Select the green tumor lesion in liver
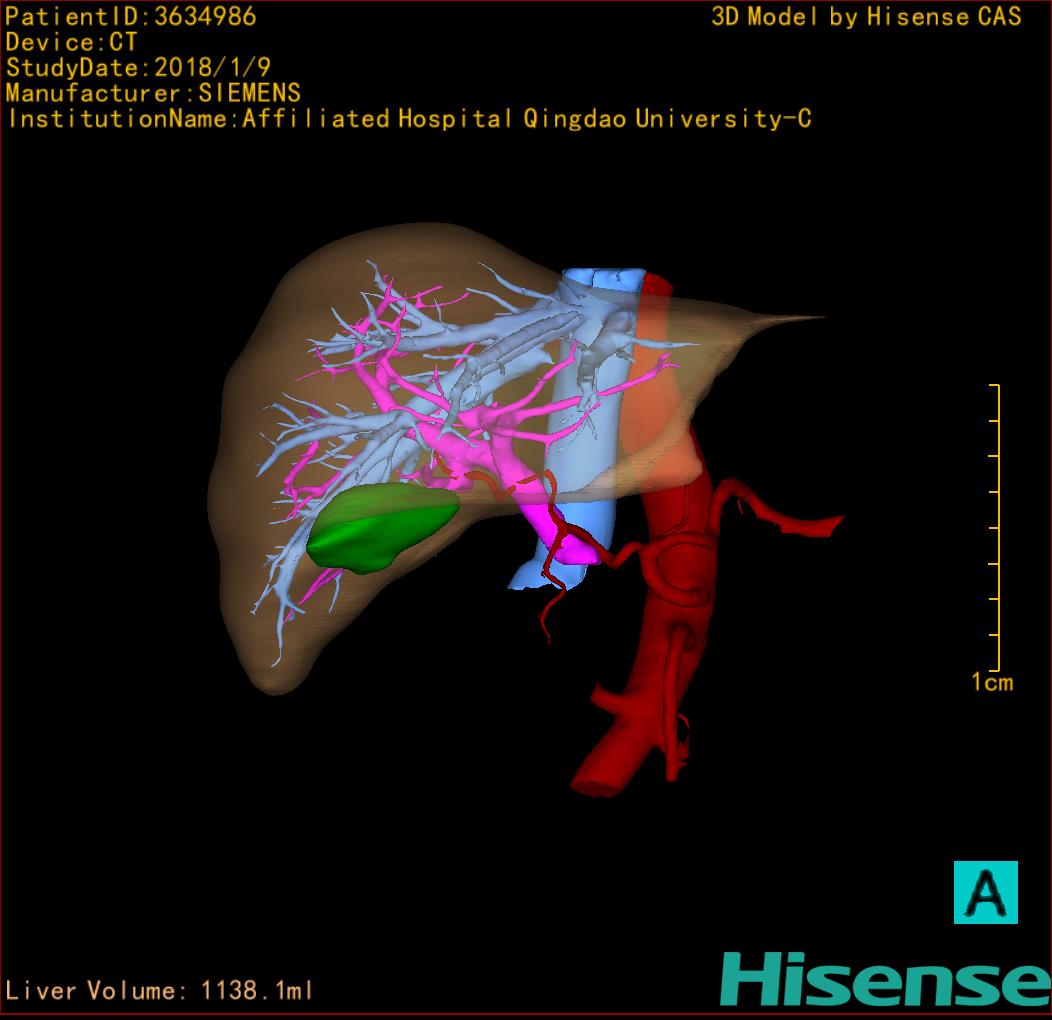 tap(379, 529)
